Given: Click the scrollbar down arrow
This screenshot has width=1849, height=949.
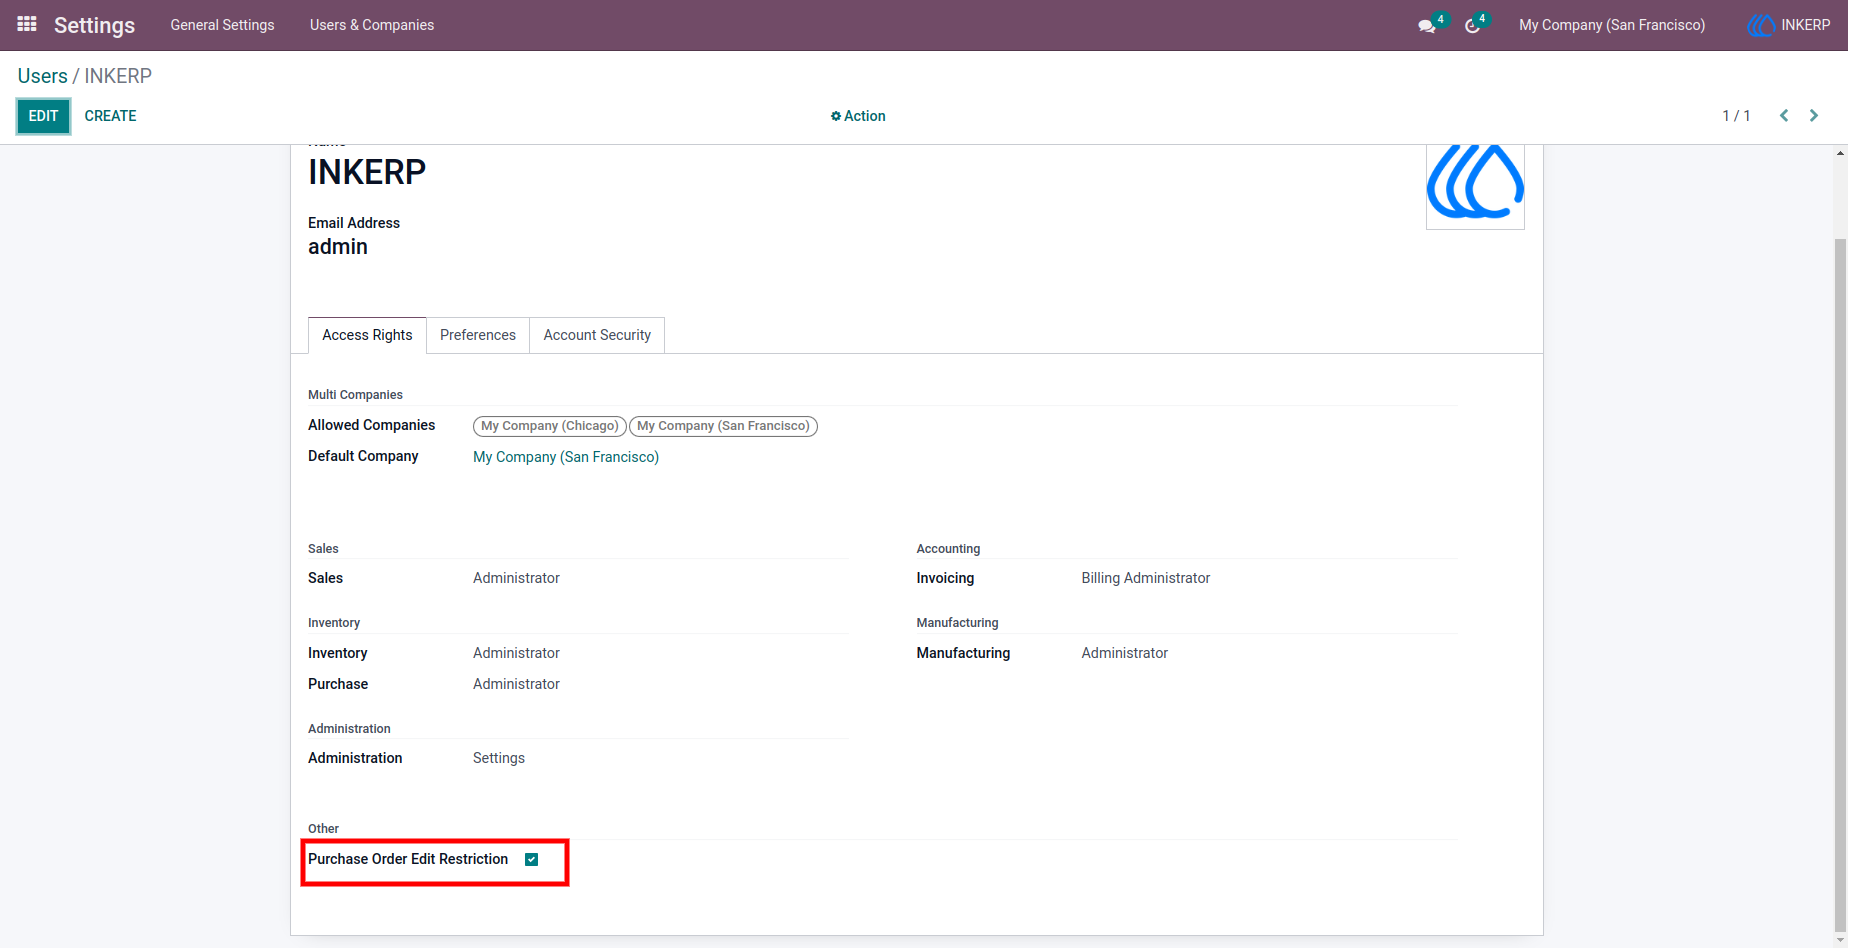Looking at the screenshot, I should [x=1840, y=941].
